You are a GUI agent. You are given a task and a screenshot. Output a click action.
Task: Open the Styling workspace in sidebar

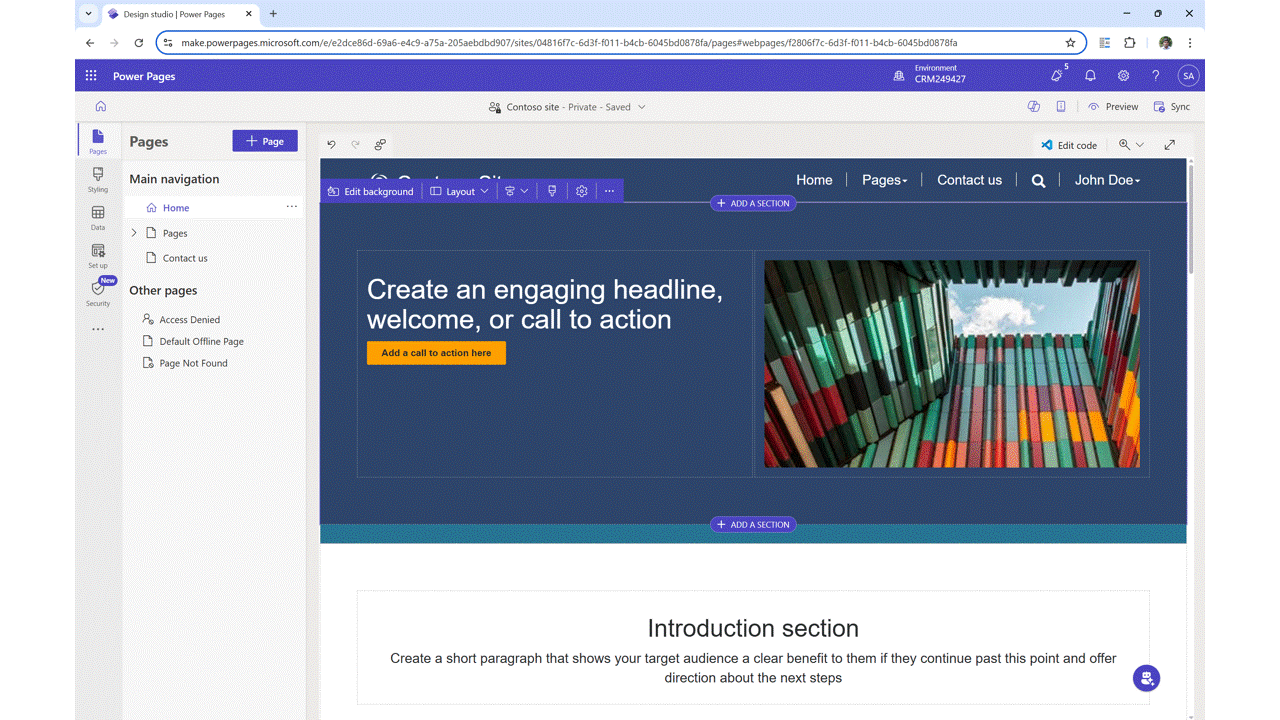(97, 179)
